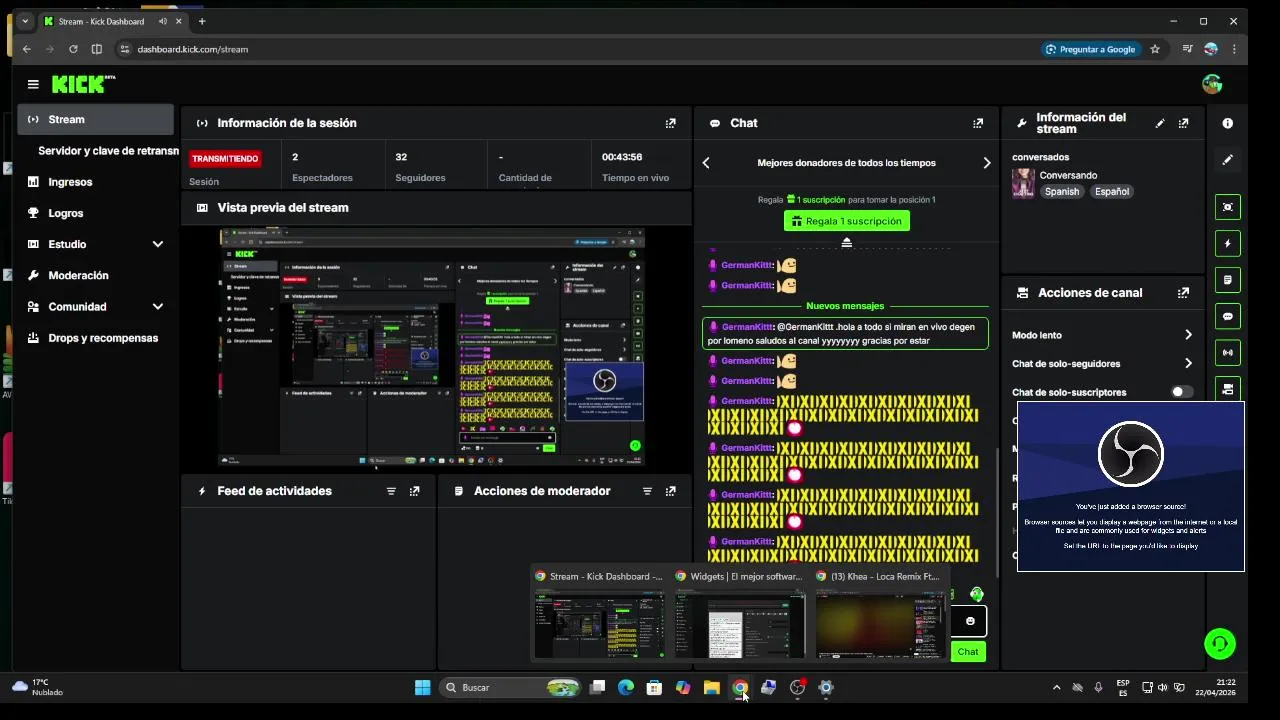This screenshot has height=720, width=1280.
Task: Open Chrome three-dot menu
Action: click(1235, 49)
